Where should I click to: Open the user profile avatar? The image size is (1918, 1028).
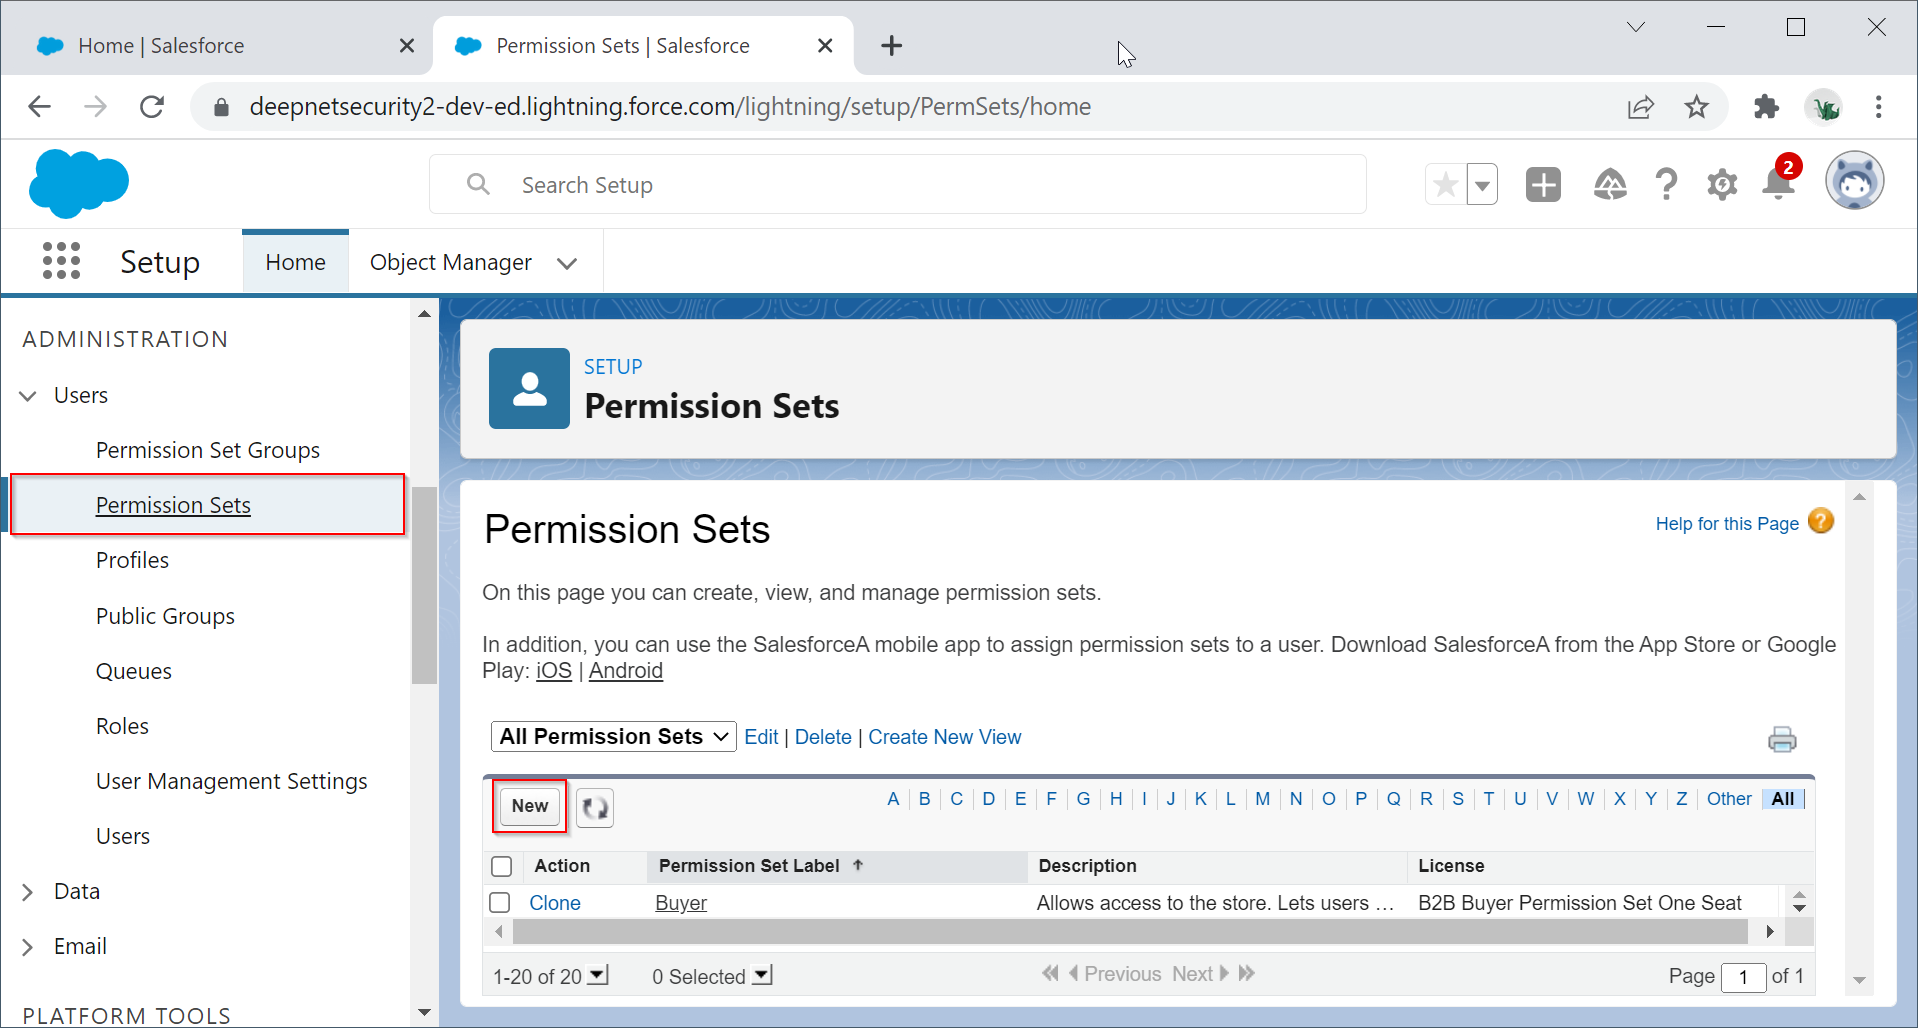pyautogui.click(x=1854, y=182)
